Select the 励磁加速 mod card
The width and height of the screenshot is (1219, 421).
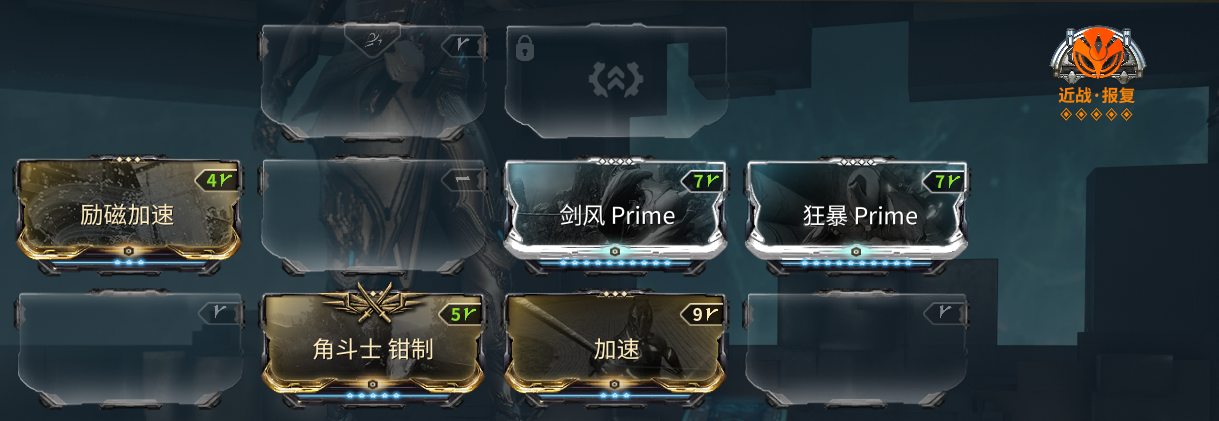click(x=129, y=213)
